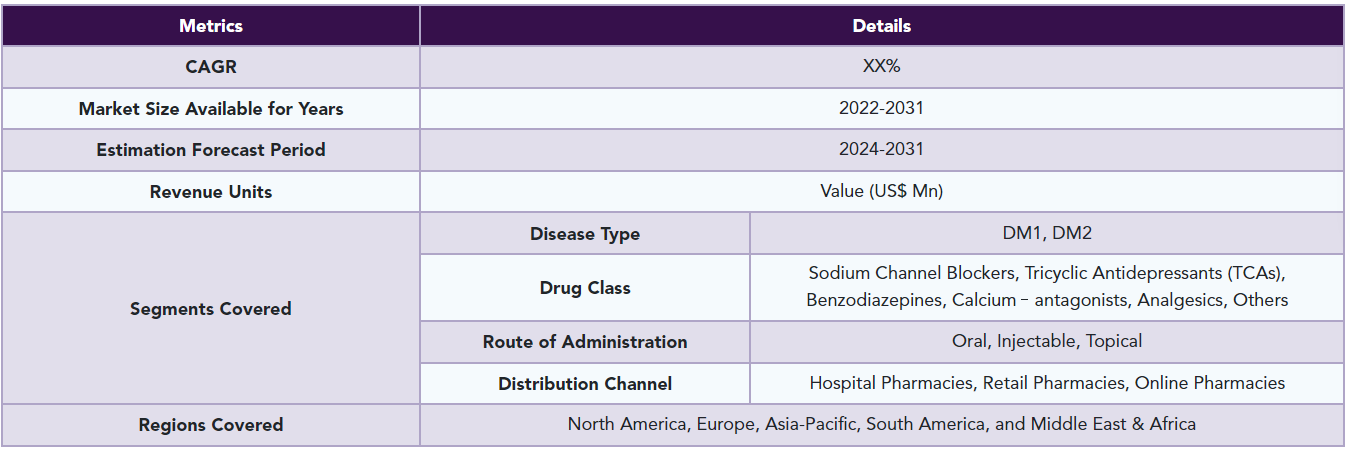Click the 2024-2031 forecast value

click(882, 150)
